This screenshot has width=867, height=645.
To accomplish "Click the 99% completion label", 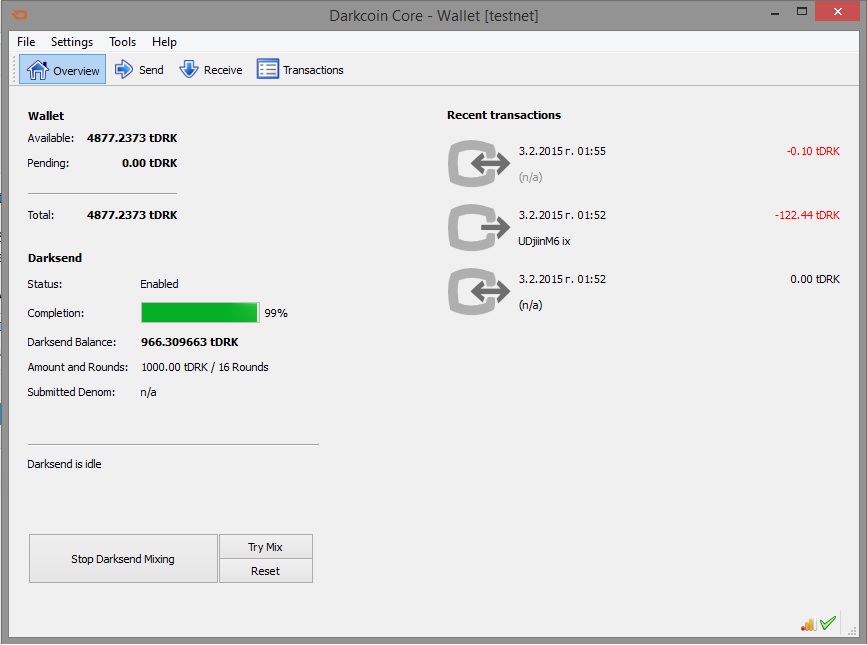I will [x=276, y=313].
